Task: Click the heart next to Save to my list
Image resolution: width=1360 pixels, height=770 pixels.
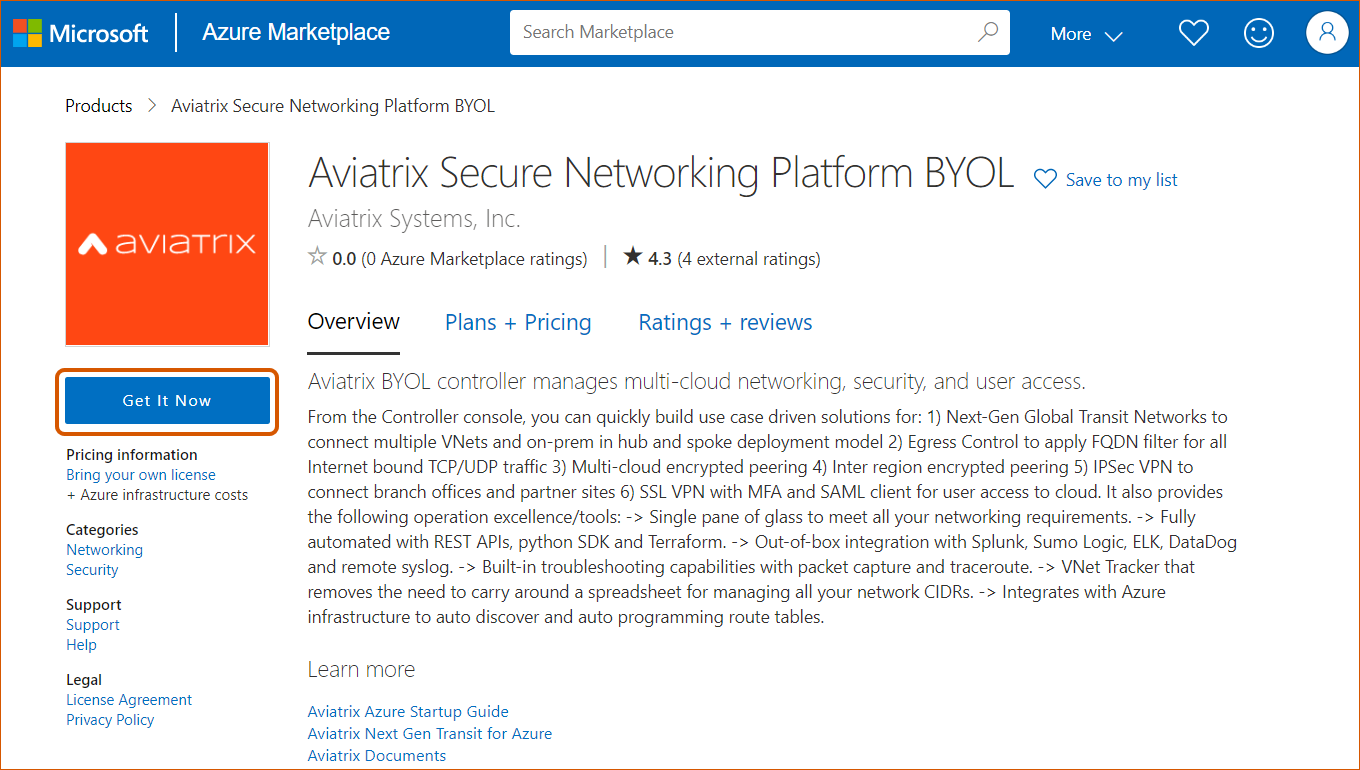Action: point(1044,178)
